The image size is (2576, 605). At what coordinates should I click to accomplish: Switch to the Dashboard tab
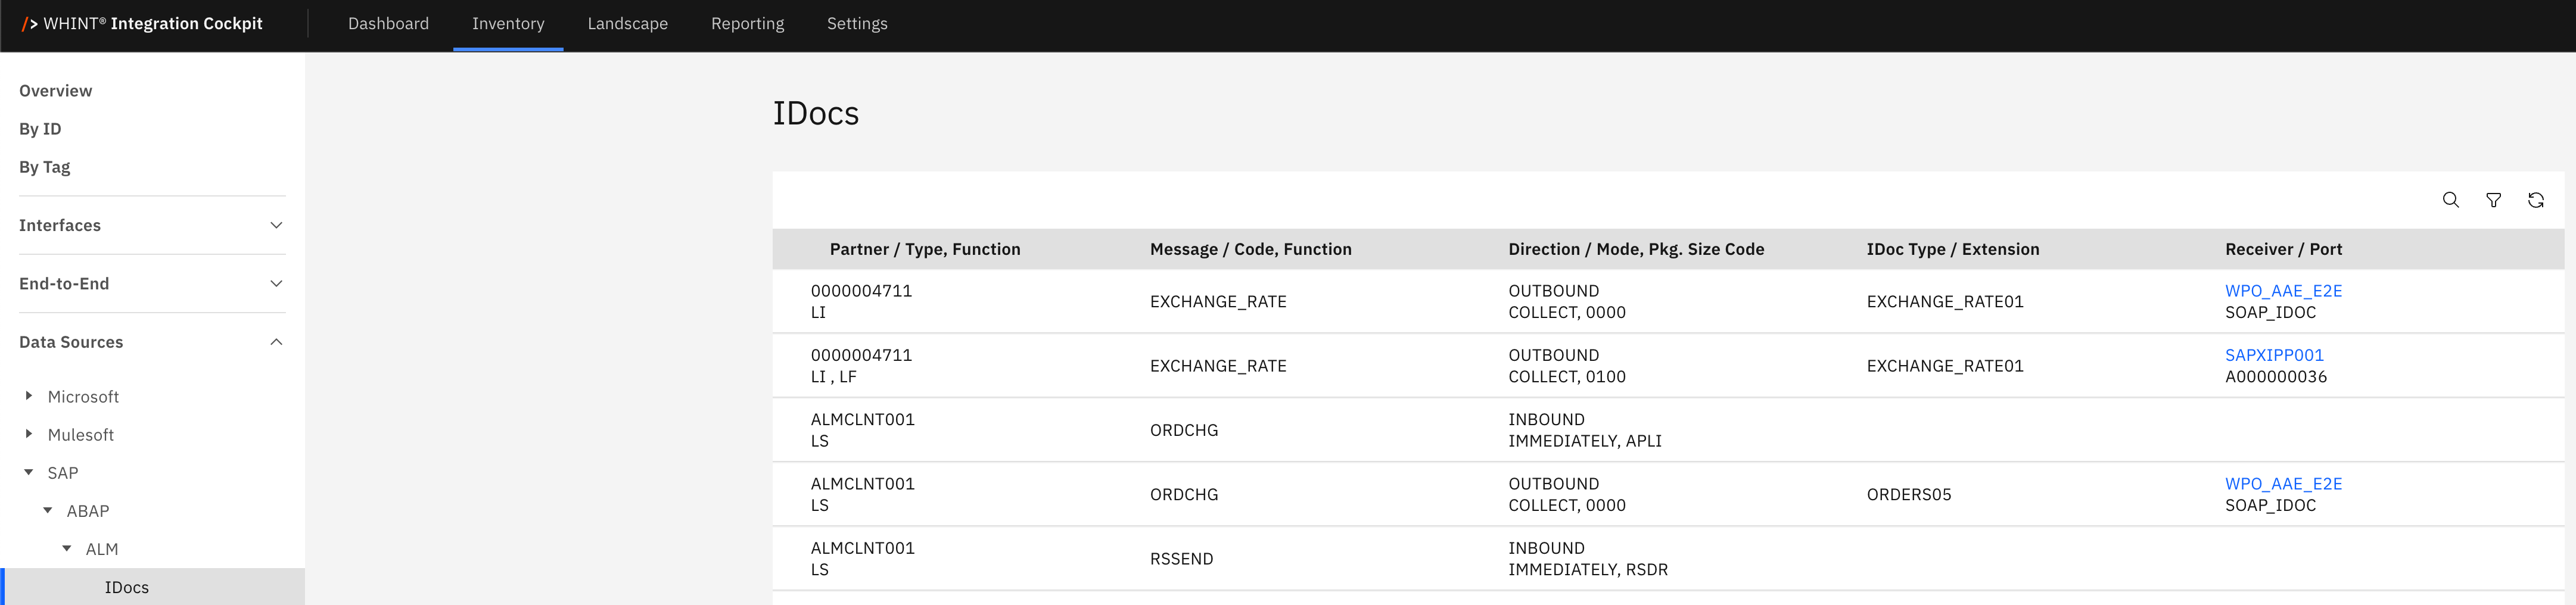pos(388,24)
